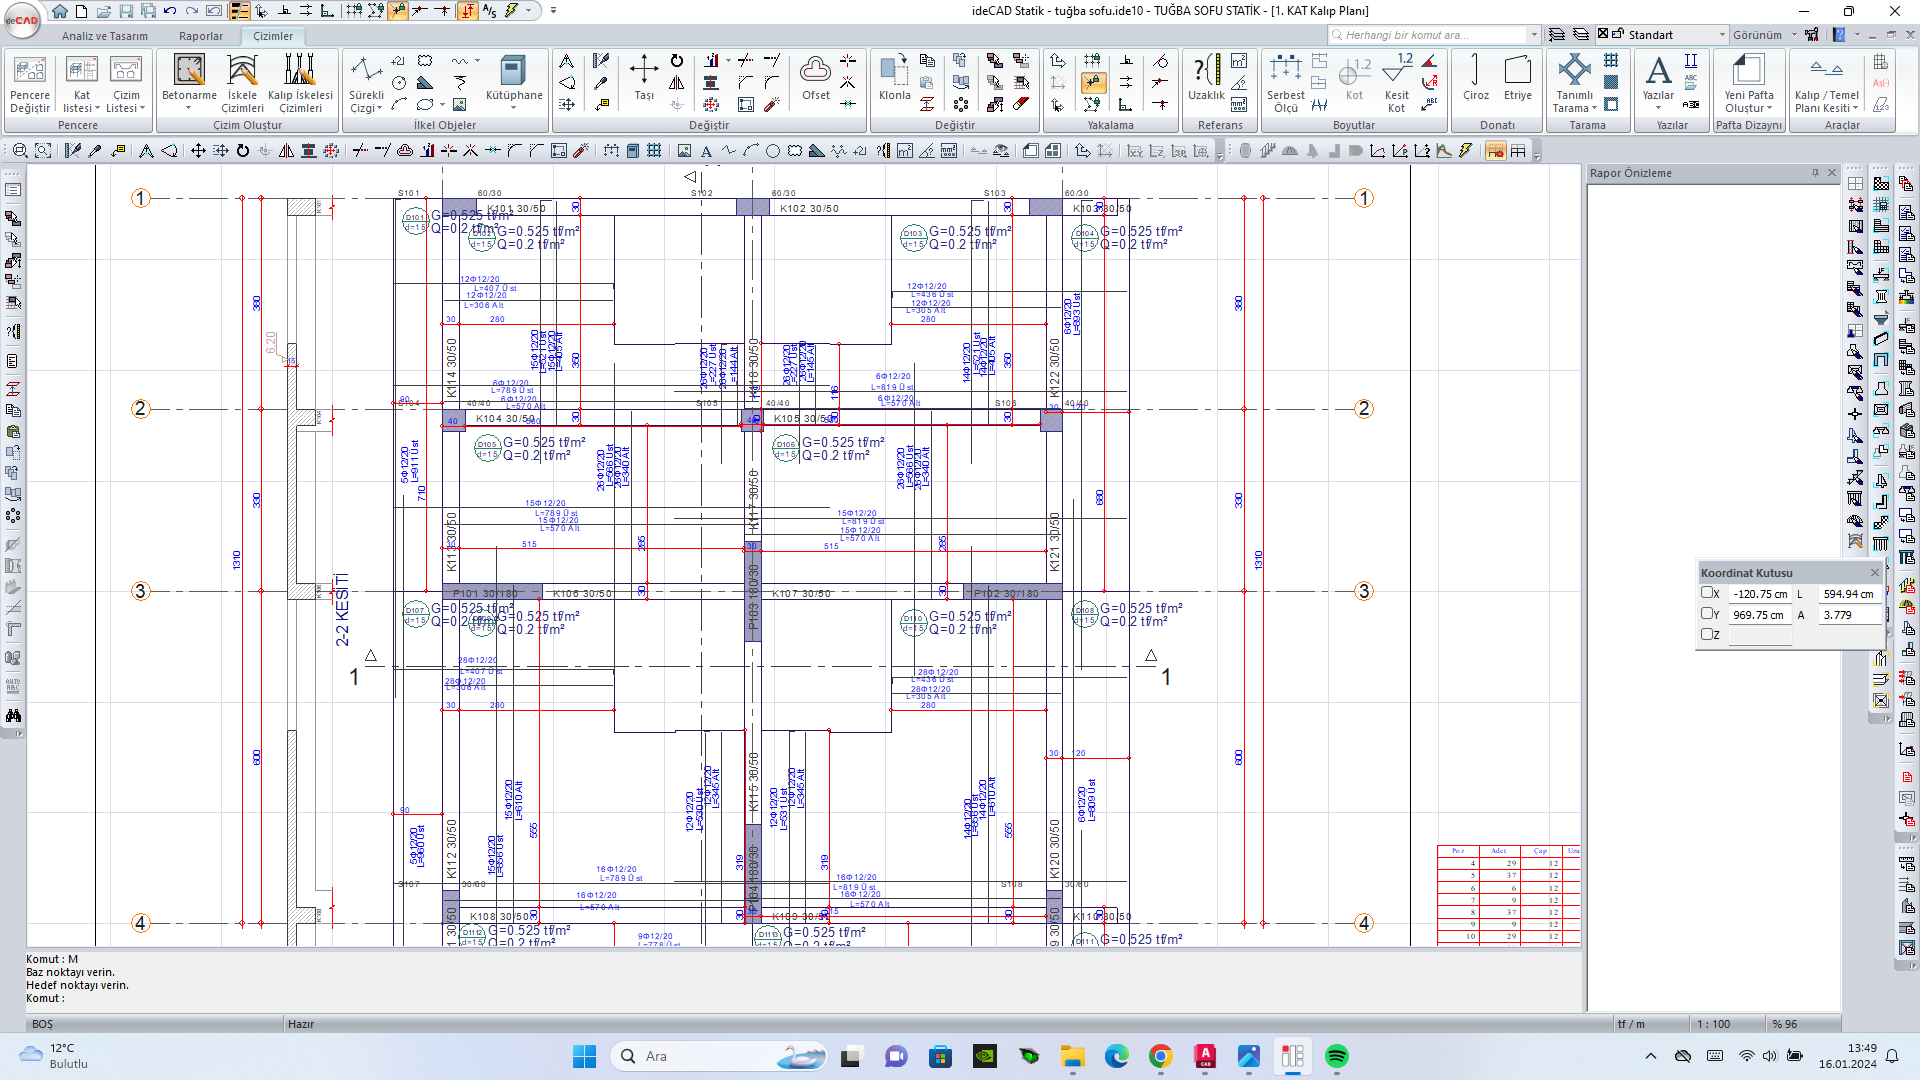Select the Klonla clone tool
Image resolution: width=1920 pixels, height=1080 pixels.
coord(895,79)
